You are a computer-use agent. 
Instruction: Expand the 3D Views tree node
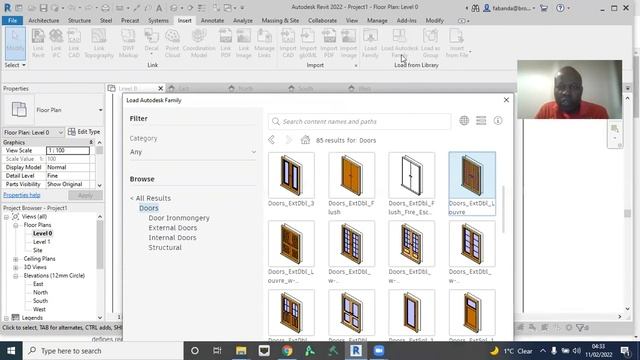coord(16,267)
